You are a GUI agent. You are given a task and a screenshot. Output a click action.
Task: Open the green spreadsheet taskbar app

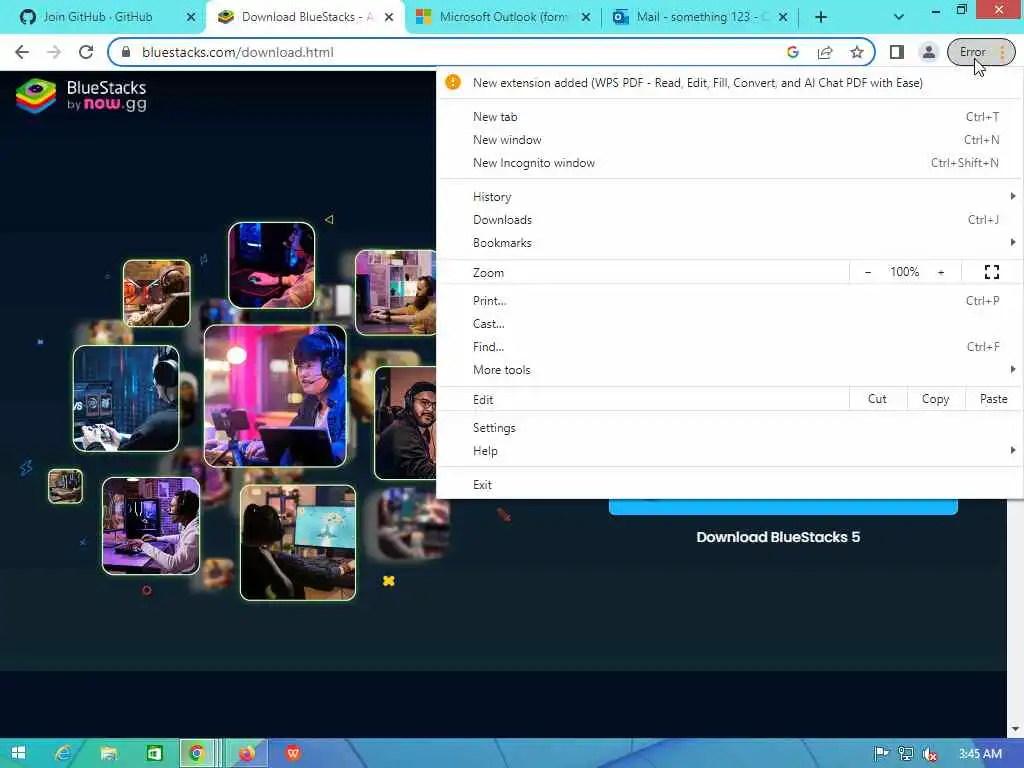[154, 753]
